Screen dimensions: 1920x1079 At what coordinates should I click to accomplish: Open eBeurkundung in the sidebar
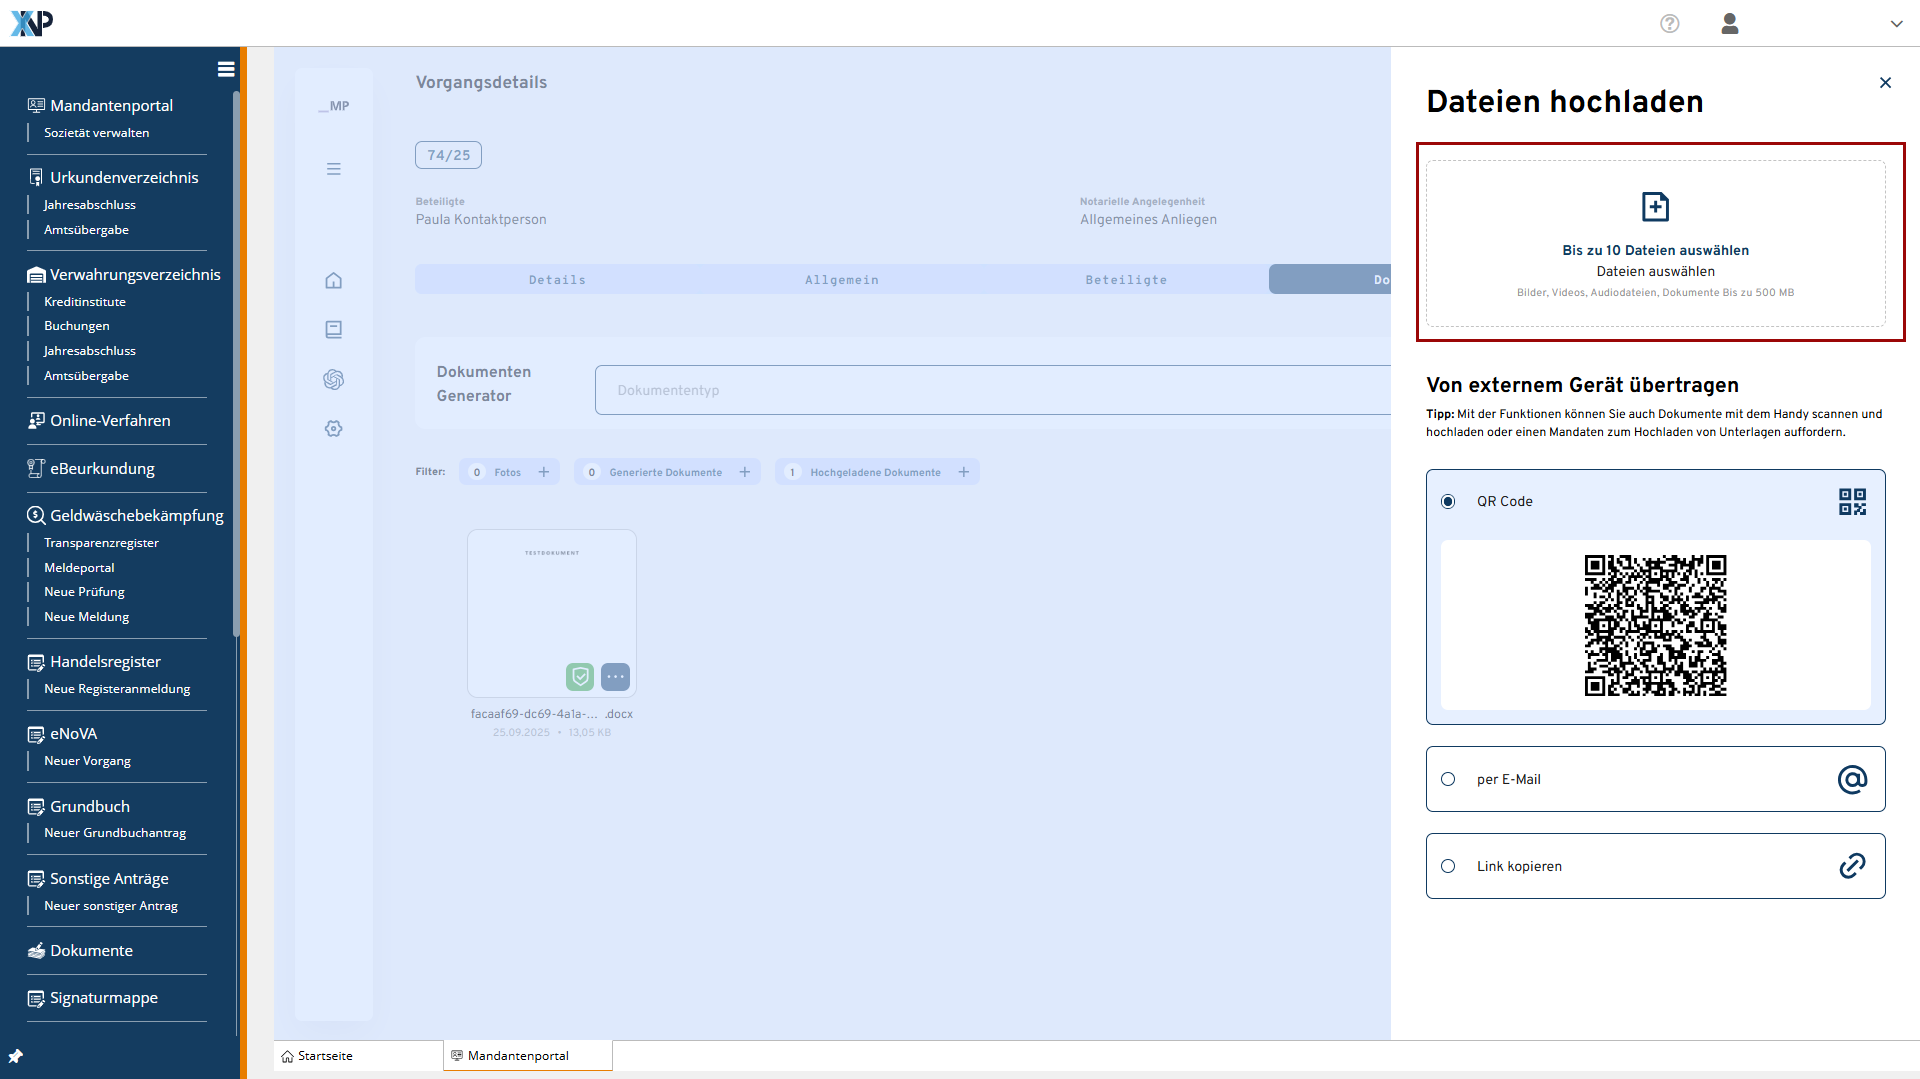(x=102, y=468)
